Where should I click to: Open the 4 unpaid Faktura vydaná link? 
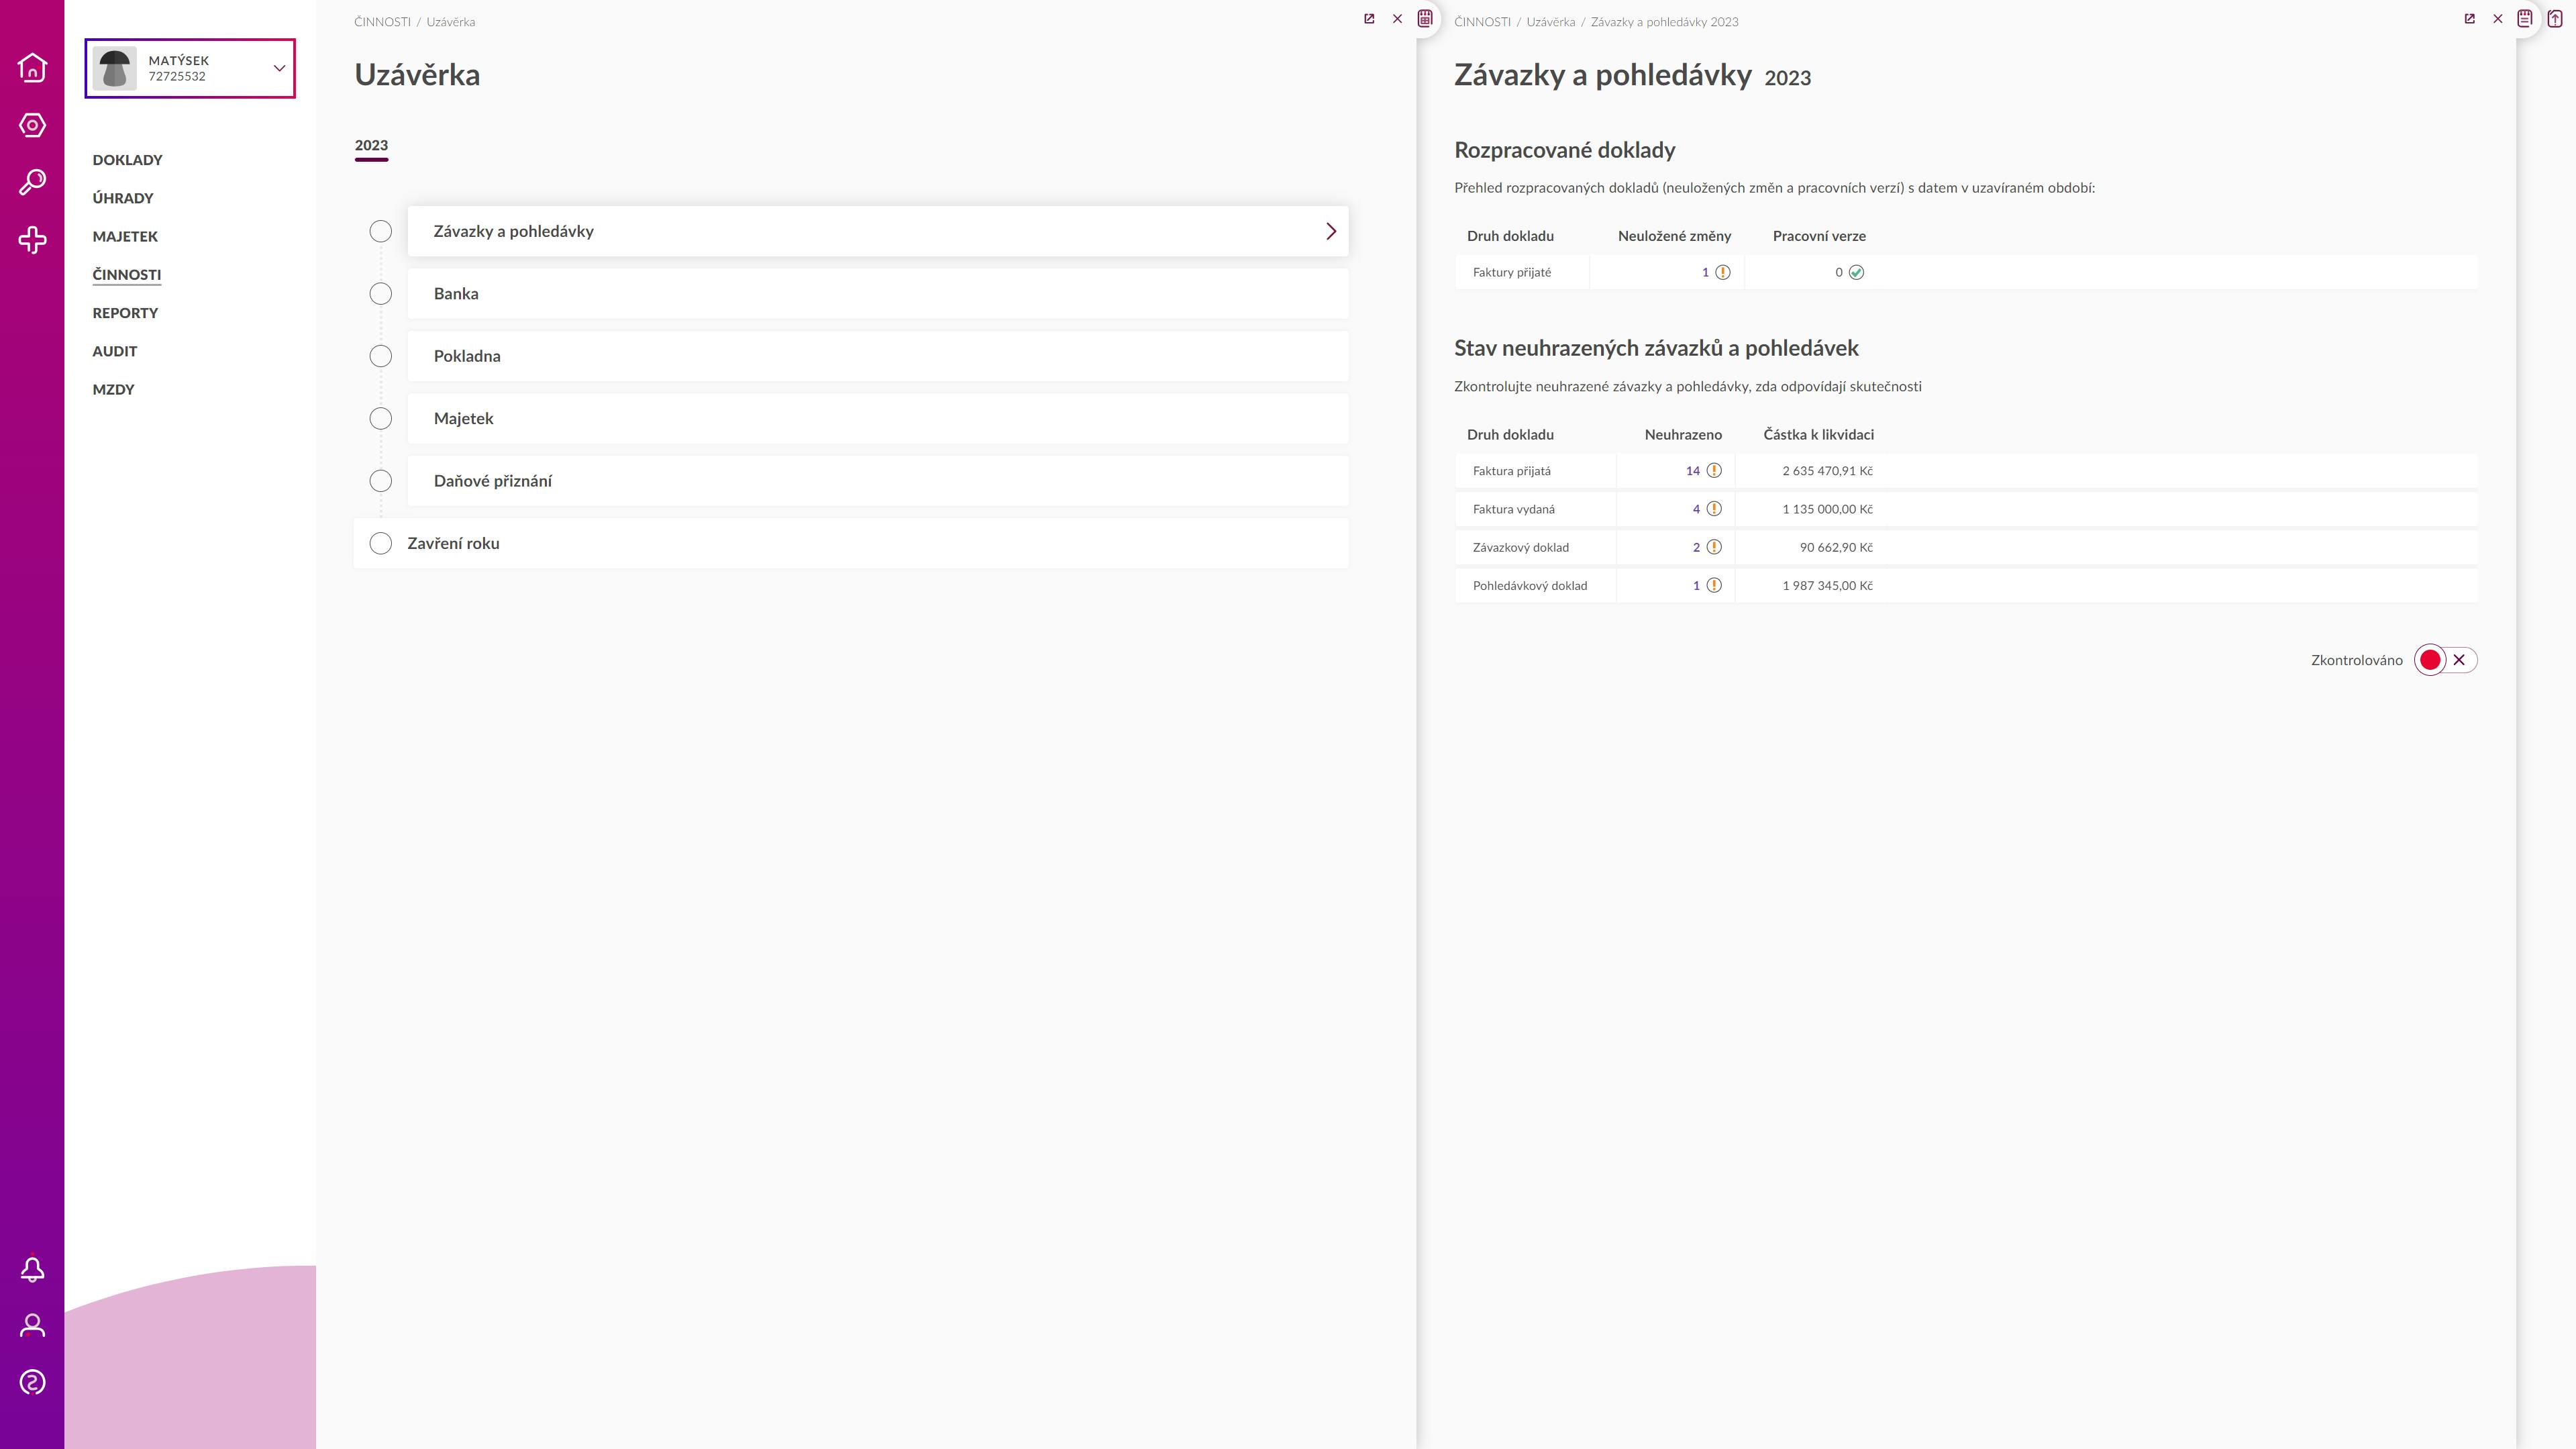1696,509
